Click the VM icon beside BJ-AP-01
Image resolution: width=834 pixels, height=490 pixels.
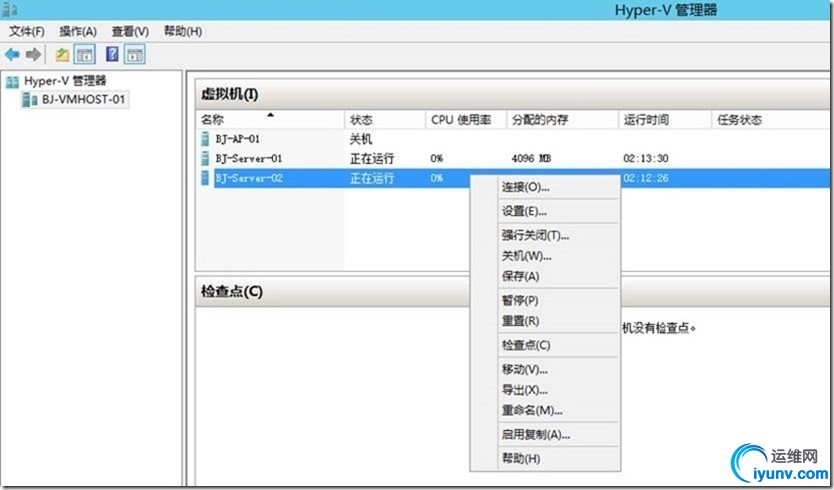pos(205,139)
